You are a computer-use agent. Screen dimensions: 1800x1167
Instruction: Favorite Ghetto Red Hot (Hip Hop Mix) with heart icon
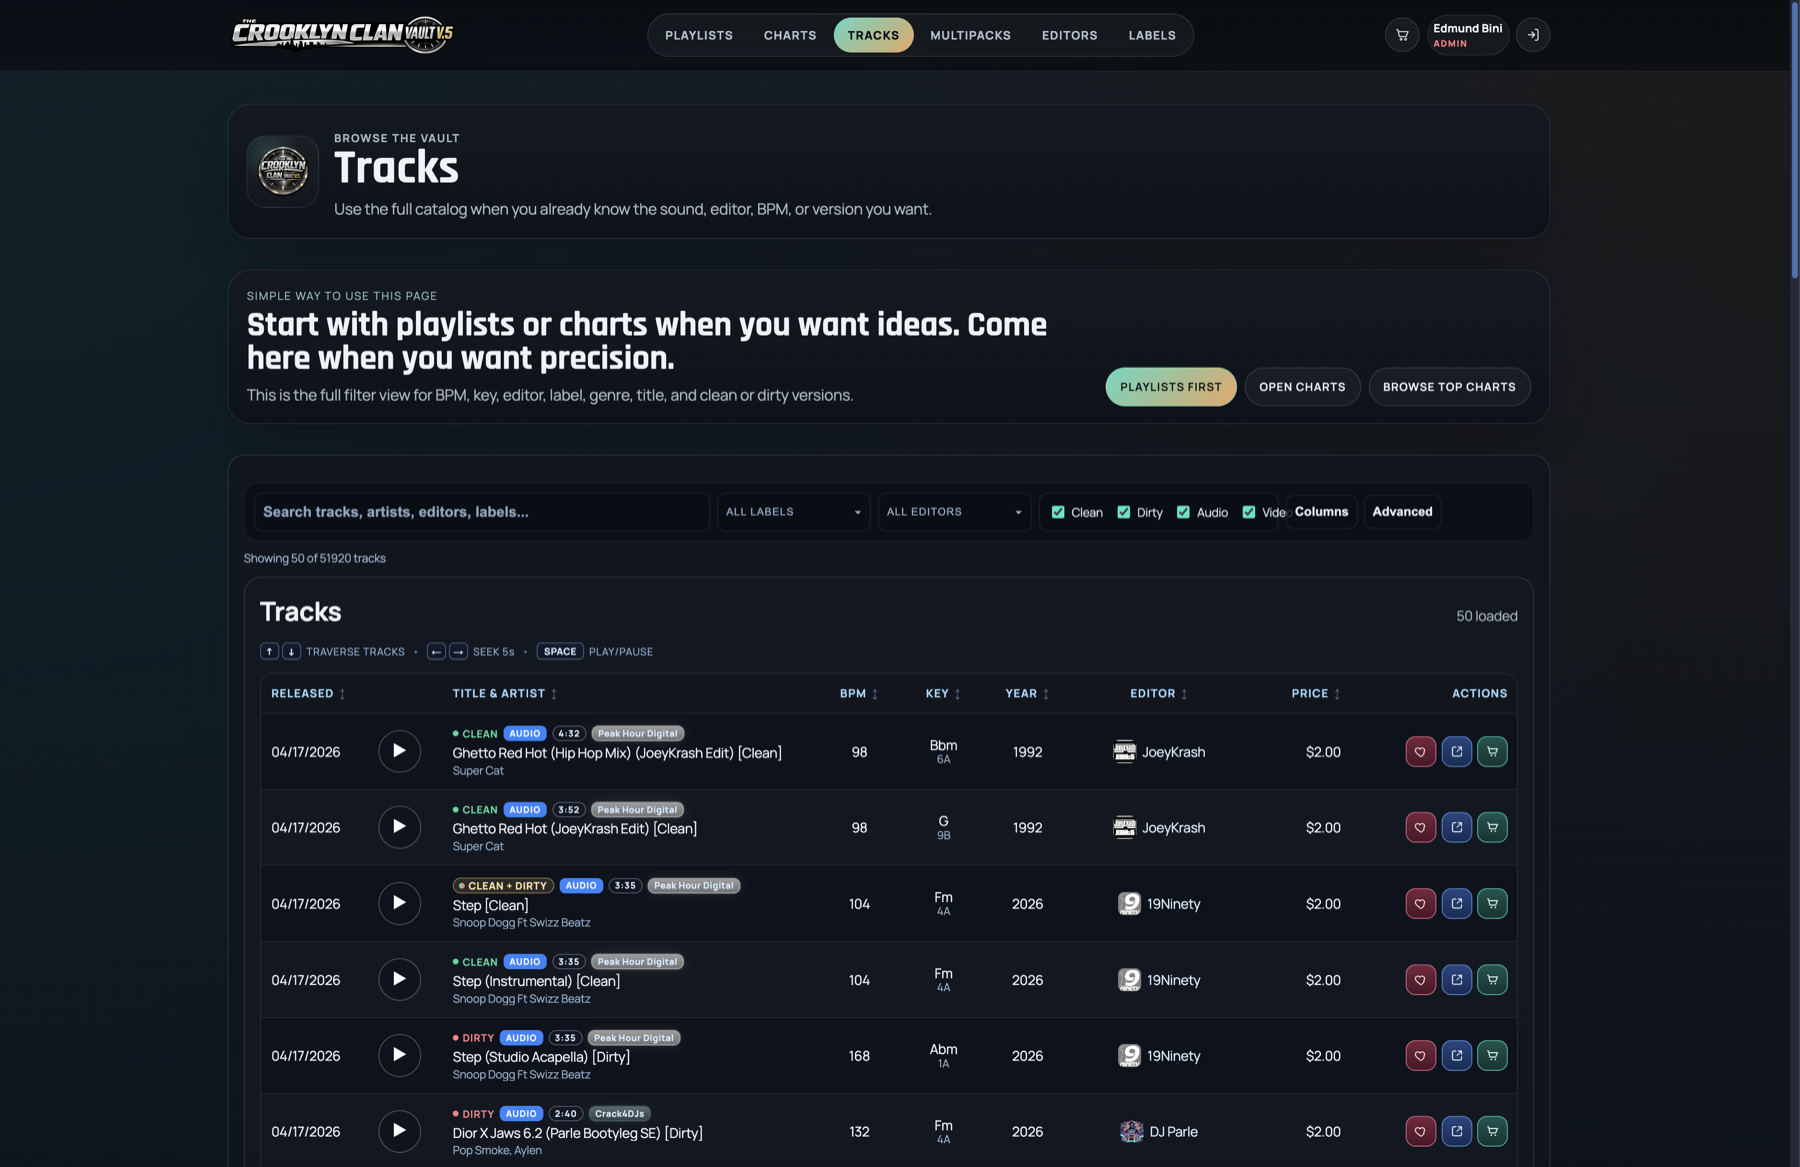1420,751
